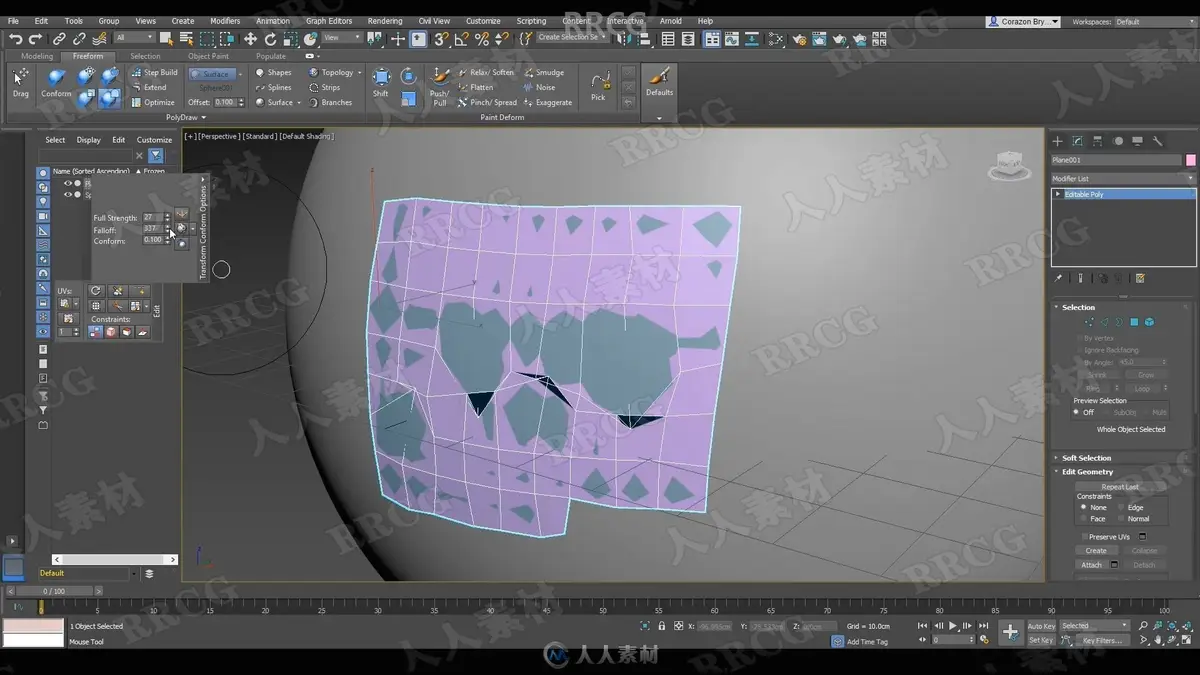1200x675 pixels.
Task: Open the Hierarchy command panel tab
Action: coord(1098,141)
